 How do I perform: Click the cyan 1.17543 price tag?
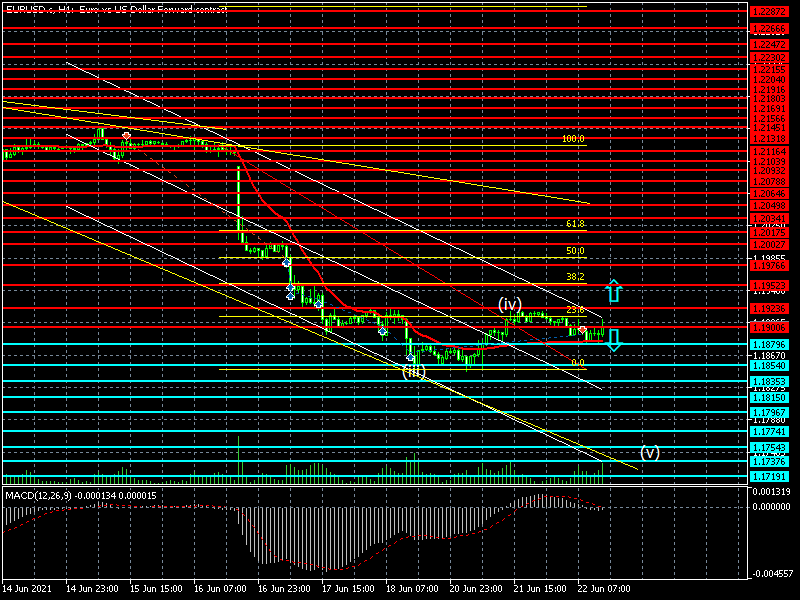pos(769,447)
